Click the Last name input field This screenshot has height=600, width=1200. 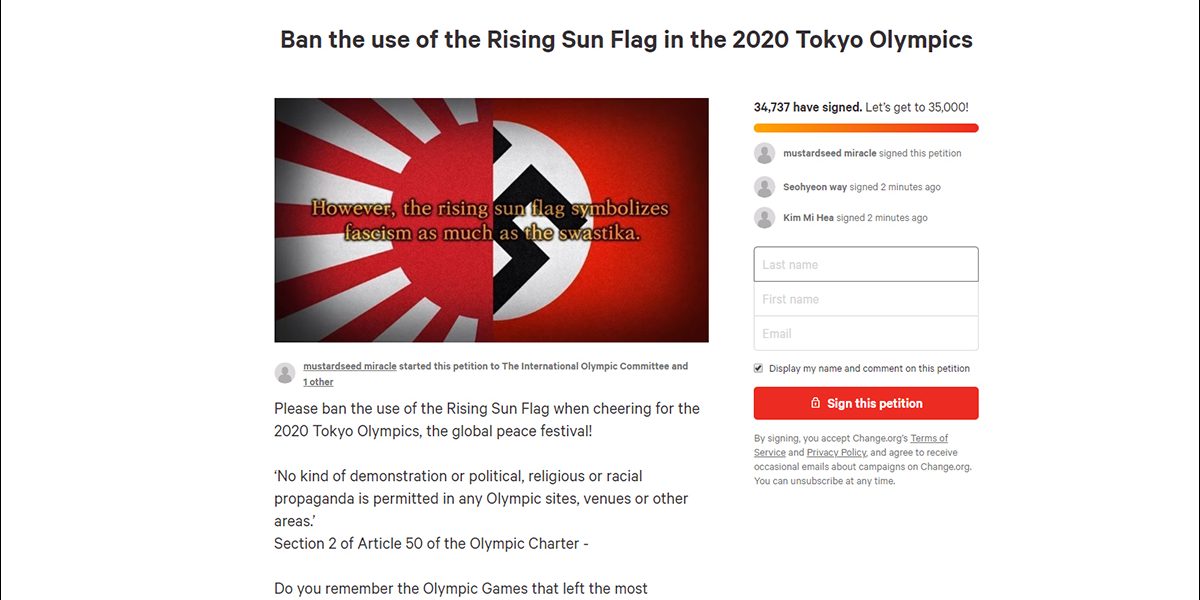click(x=866, y=263)
